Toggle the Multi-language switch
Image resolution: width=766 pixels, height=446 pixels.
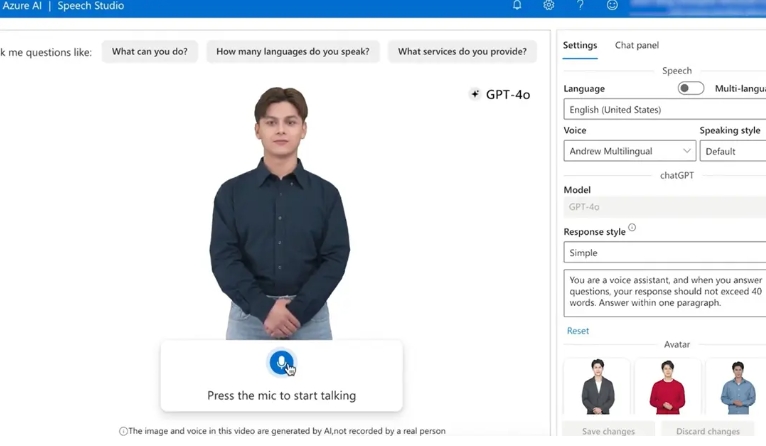click(x=690, y=88)
